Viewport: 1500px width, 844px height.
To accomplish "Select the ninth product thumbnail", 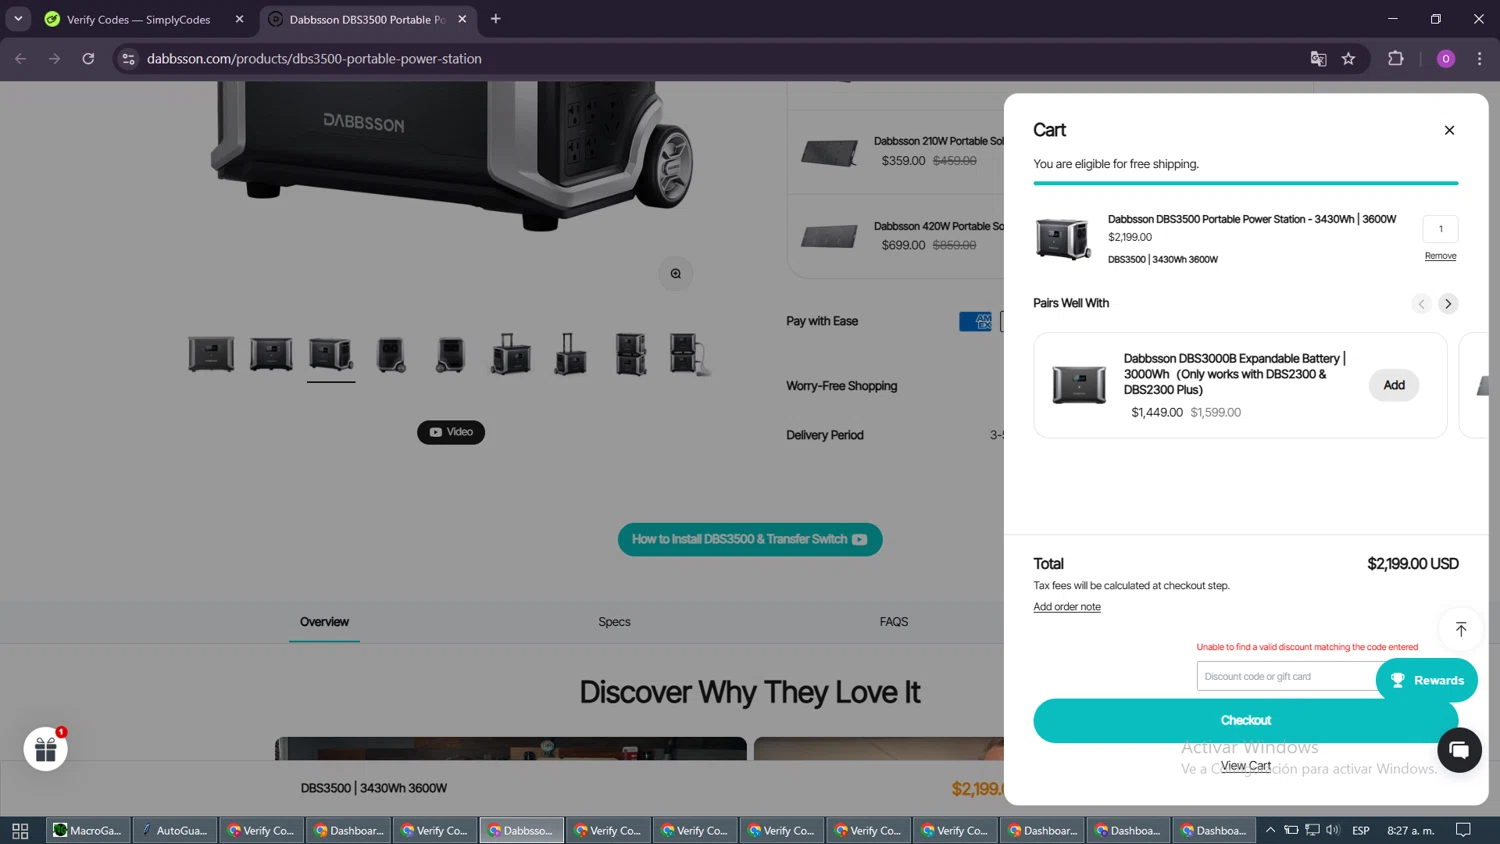I will click(x=690, y=354).
